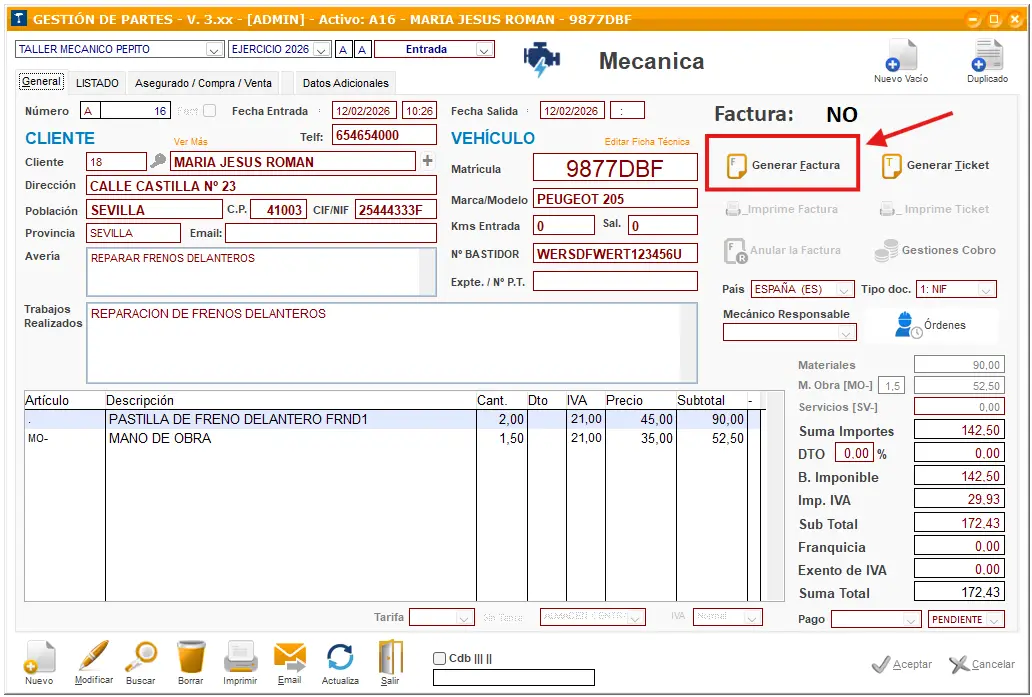Open the Pago method dropdown

click(911, 619)
